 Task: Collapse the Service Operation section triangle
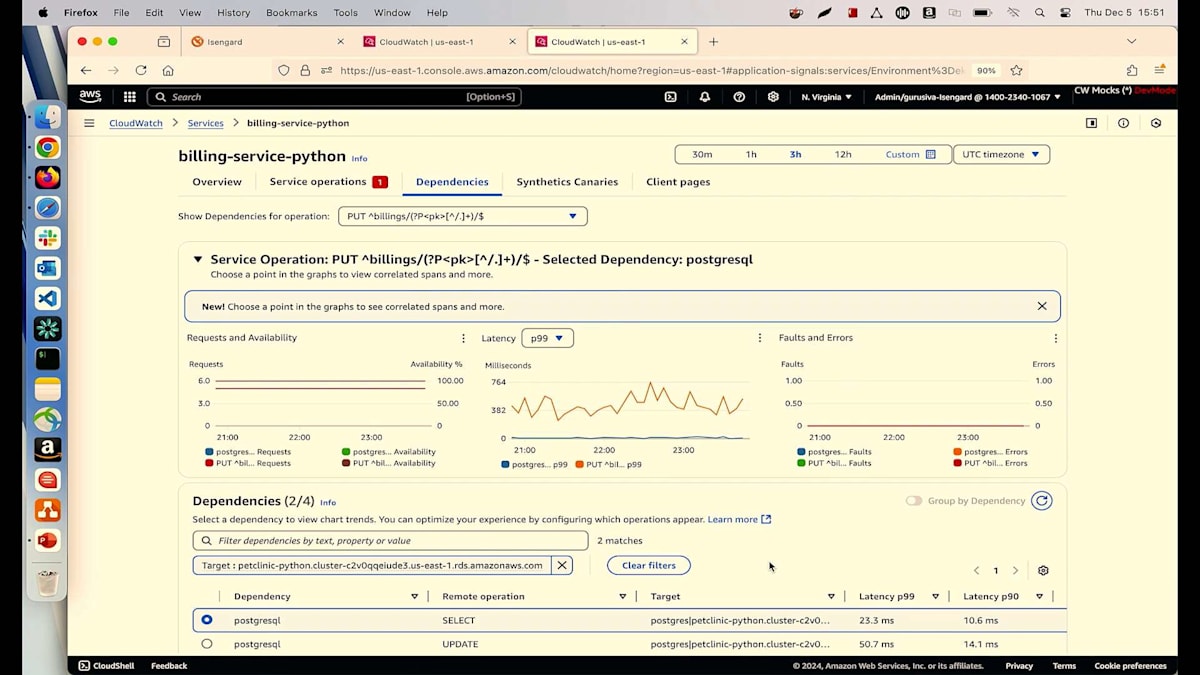[x=197, y=259]
